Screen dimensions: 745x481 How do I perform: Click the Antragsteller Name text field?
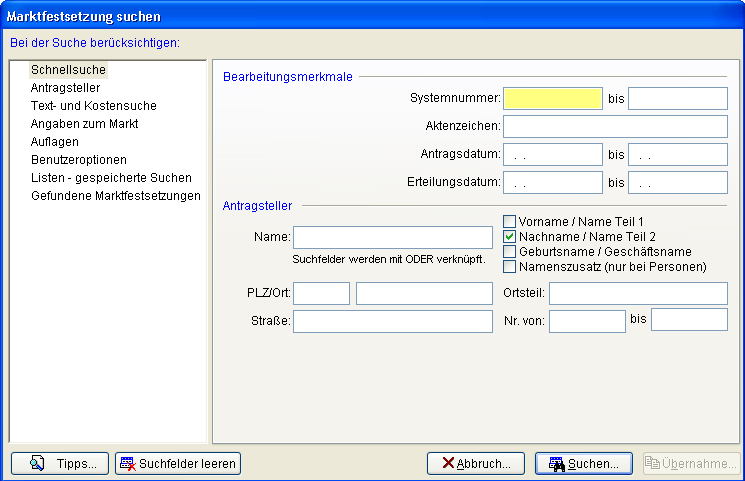(x=392, y=237)
